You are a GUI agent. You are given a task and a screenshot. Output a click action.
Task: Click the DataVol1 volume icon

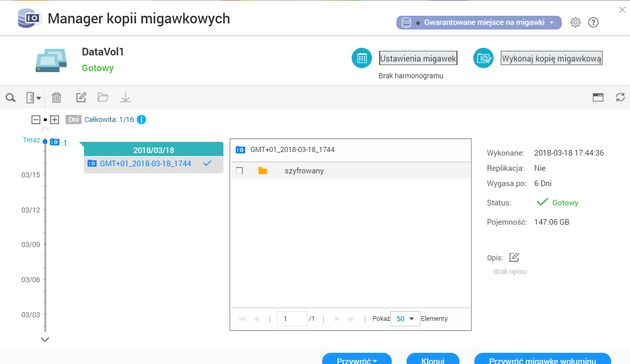pyautogui.click(x=51, y=60)
